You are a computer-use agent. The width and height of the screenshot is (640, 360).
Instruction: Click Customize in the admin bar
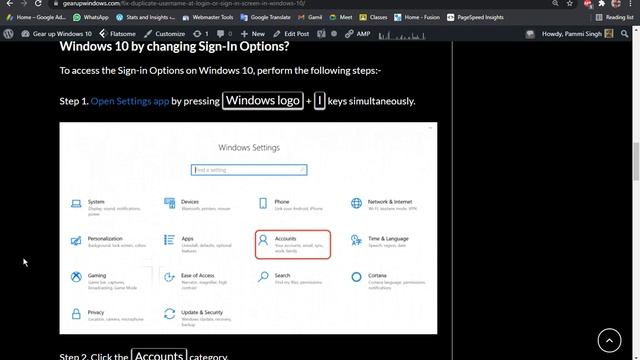[164, 34]
